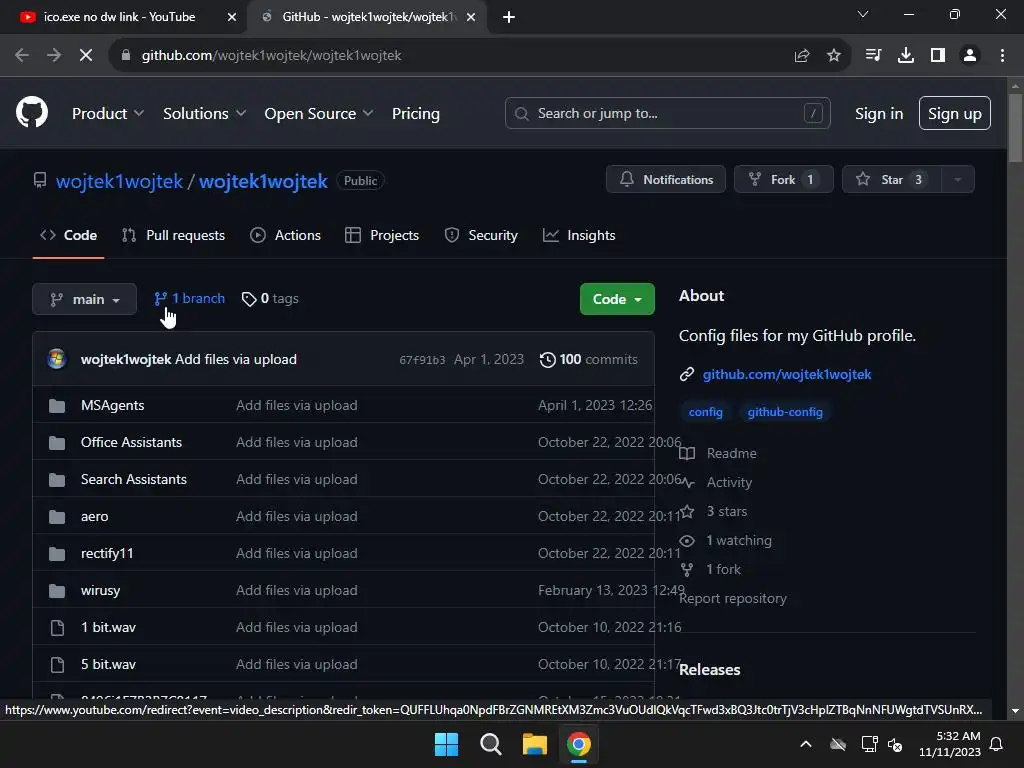Select the Code tab

point(69,235)
